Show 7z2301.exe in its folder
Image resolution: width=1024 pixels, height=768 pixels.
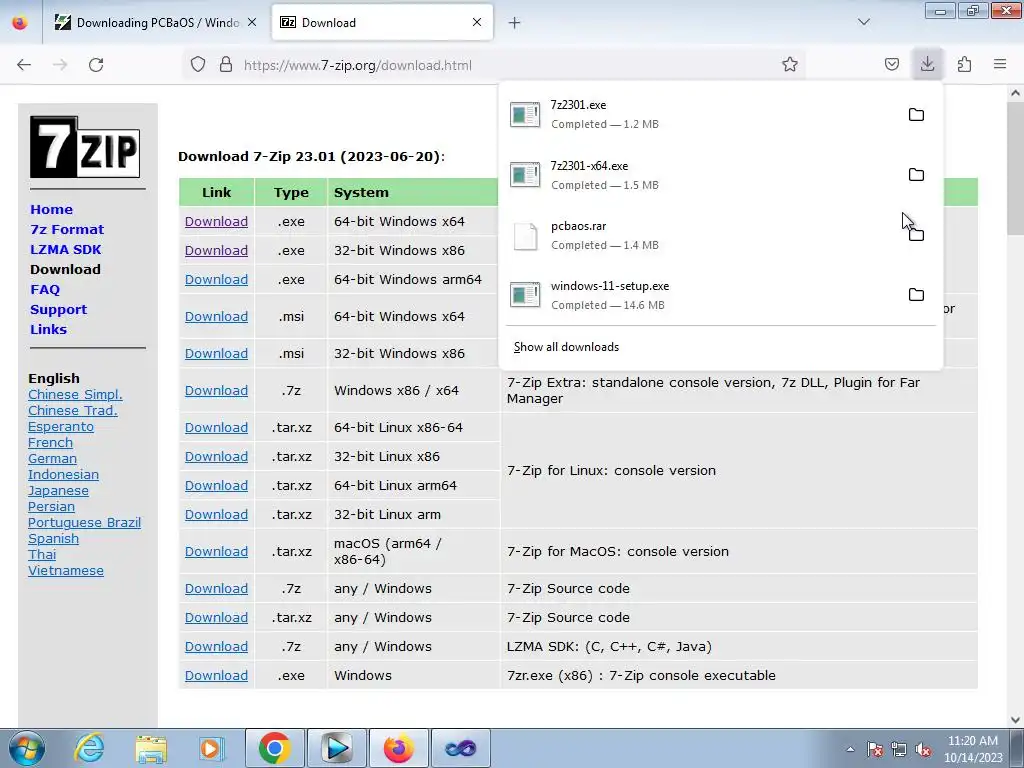pos(916,115)
